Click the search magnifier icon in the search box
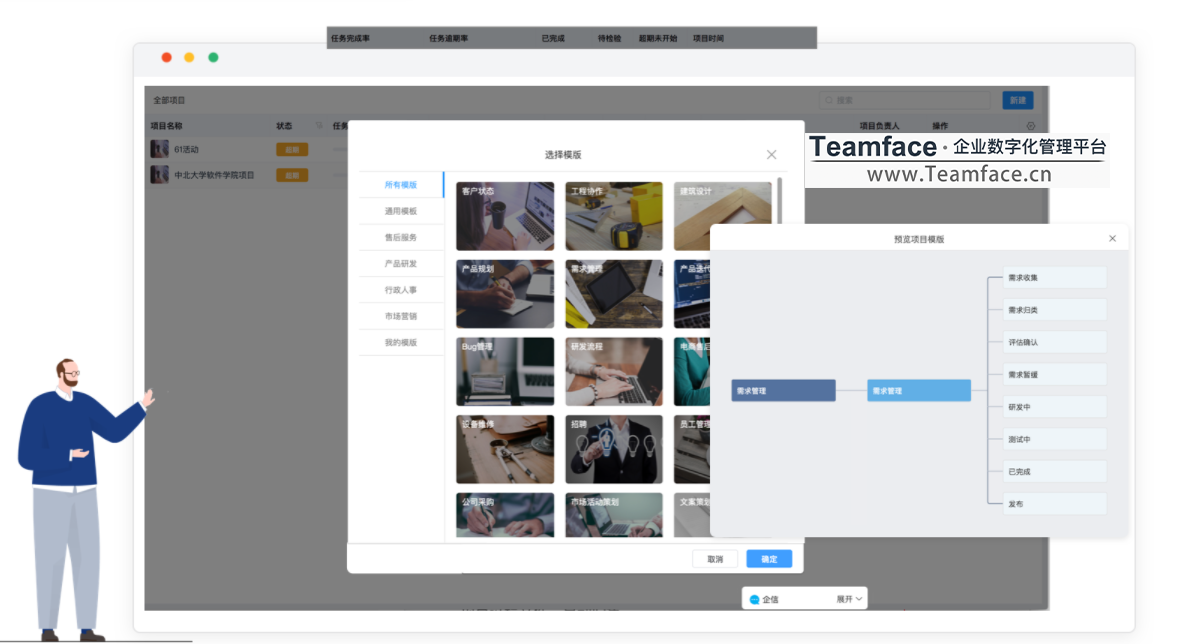Viewport: 1180px width, 644px height. (x=829, y=100)
